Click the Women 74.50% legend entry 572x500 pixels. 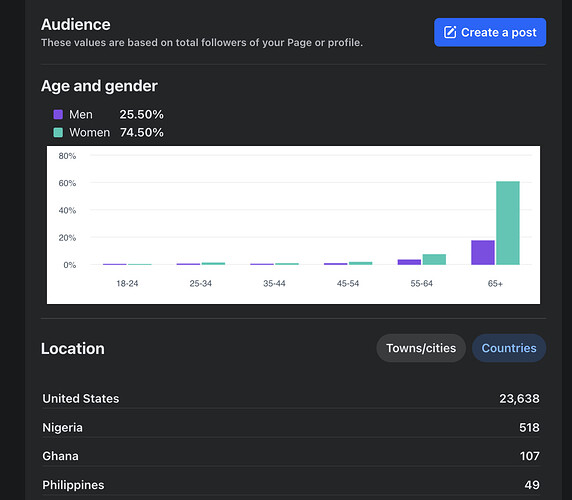point(108,132)
